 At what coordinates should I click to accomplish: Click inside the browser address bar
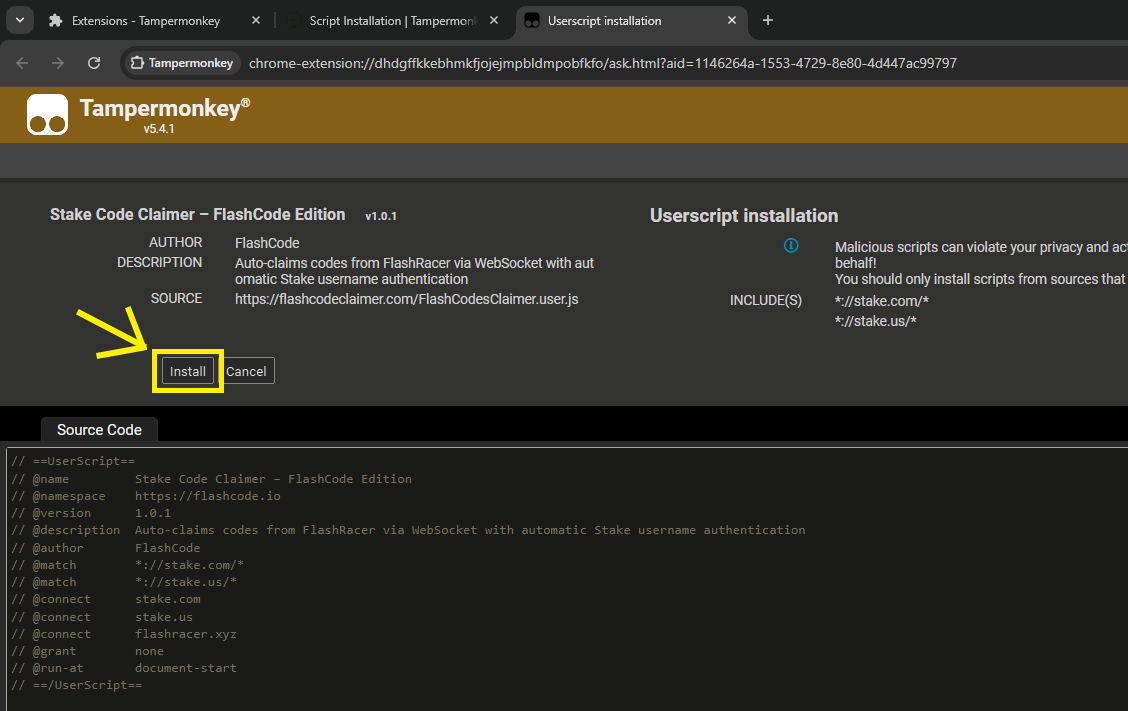[600, 62]
